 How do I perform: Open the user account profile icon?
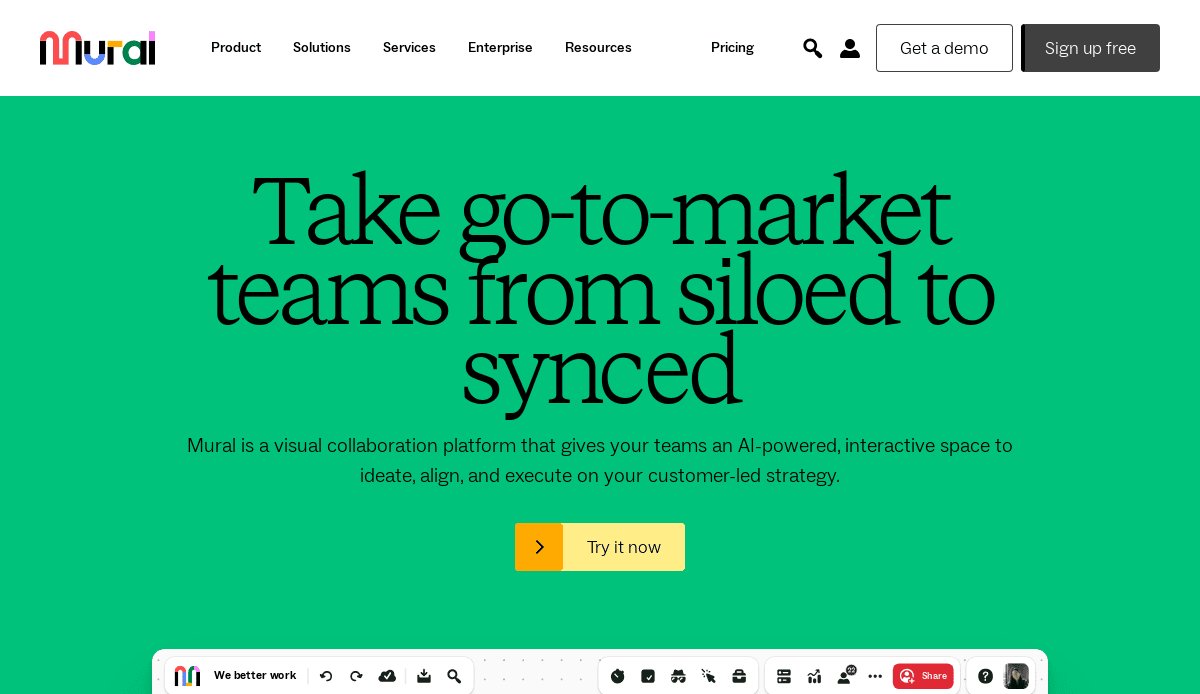(x=850, y=48)
